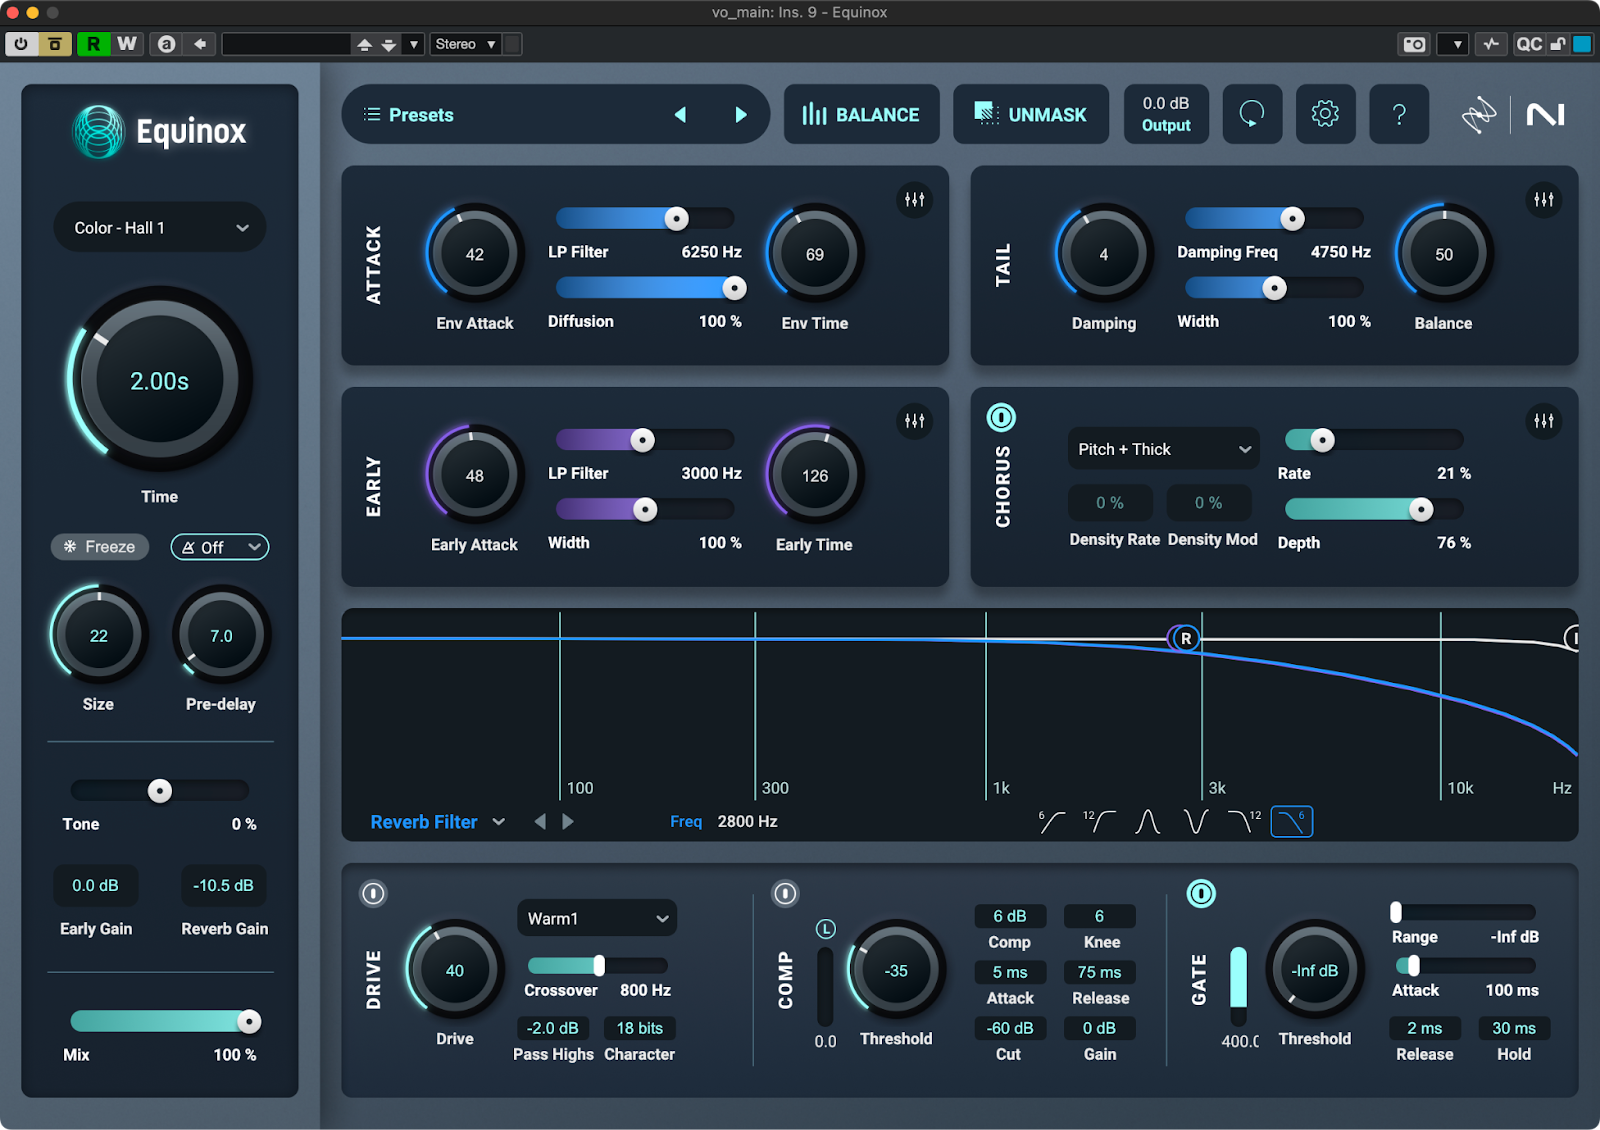Open the settings gear icon
The width and height of the screenshot is (1600, 1130).
1325,114
